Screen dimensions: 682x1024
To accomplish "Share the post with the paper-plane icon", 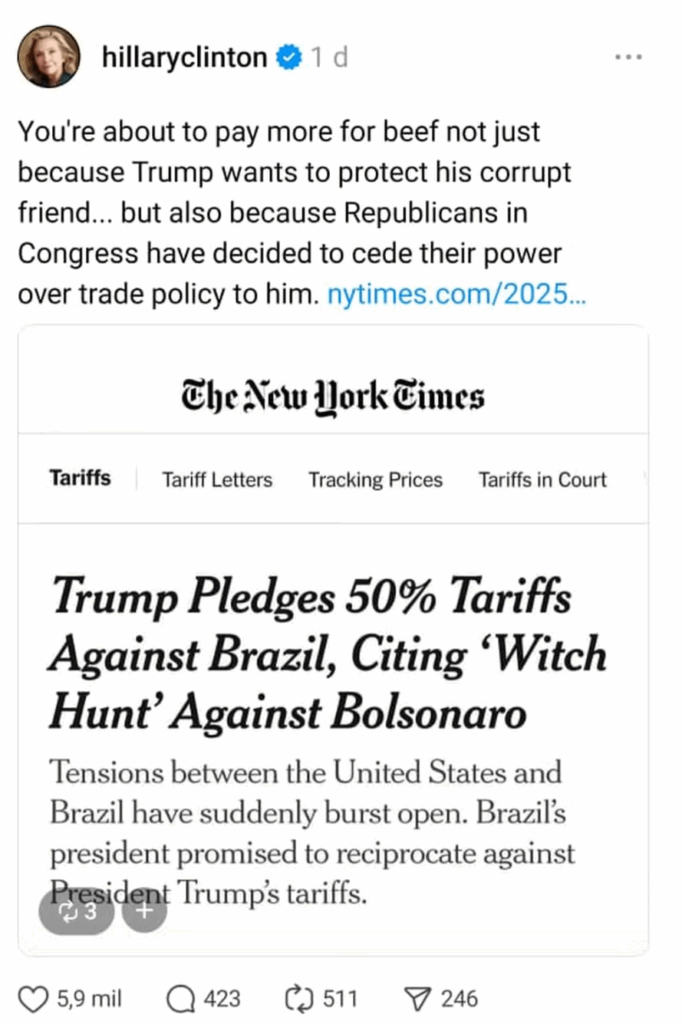I will [x=416, y=998].
